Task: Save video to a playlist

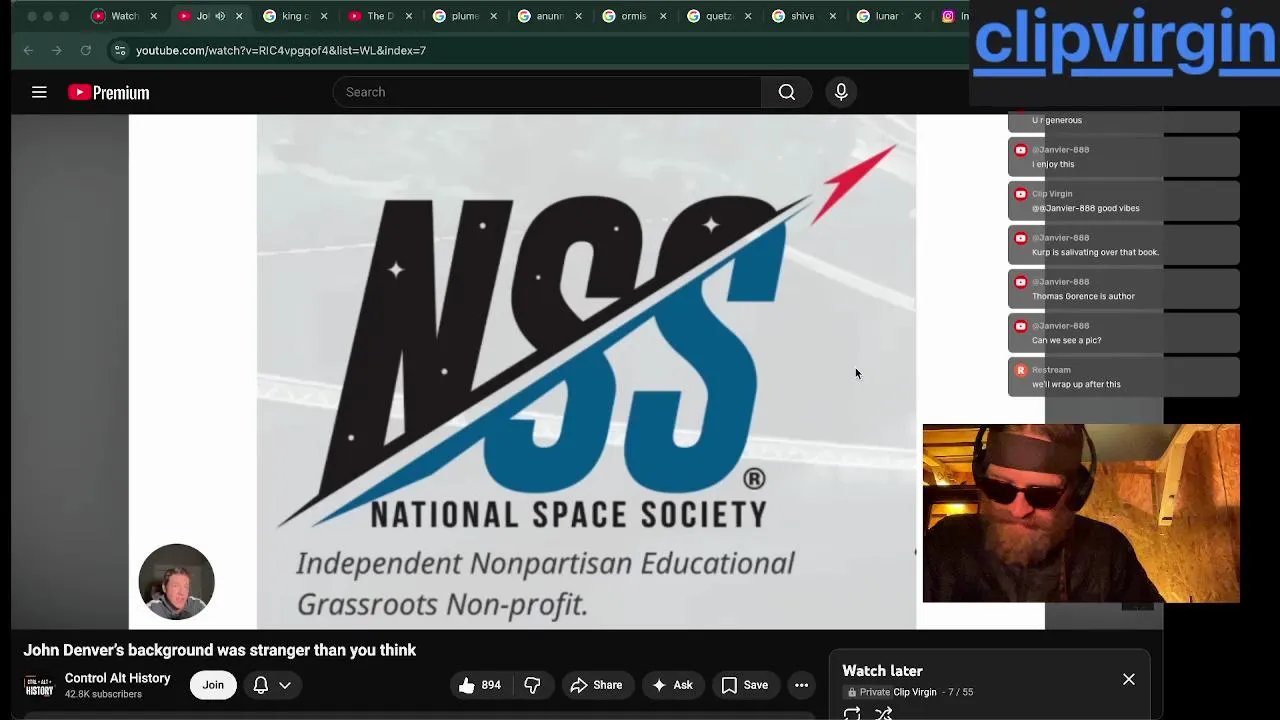Action: point(745,685)
